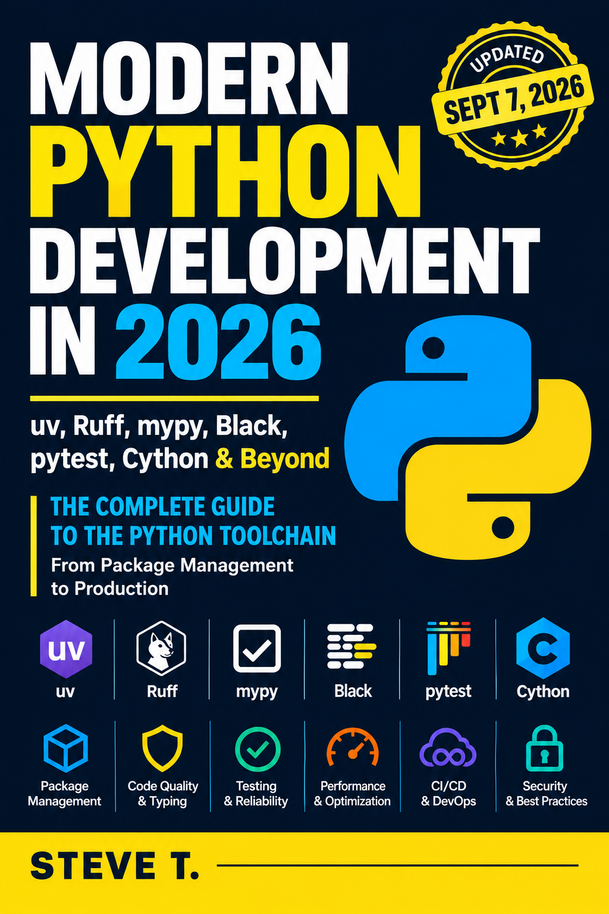Click the 'Security & Best Practices' caption
The width and height of the screenshot is (609, 914).
[x=546, y=793]
